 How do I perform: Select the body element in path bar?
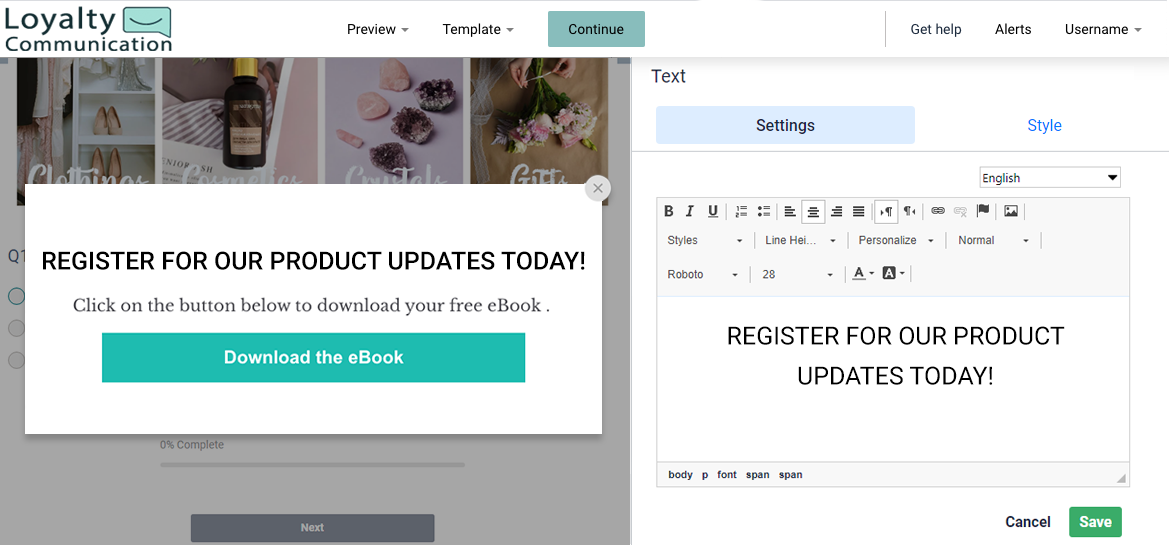pyautogui.click(x=680, y=475)
